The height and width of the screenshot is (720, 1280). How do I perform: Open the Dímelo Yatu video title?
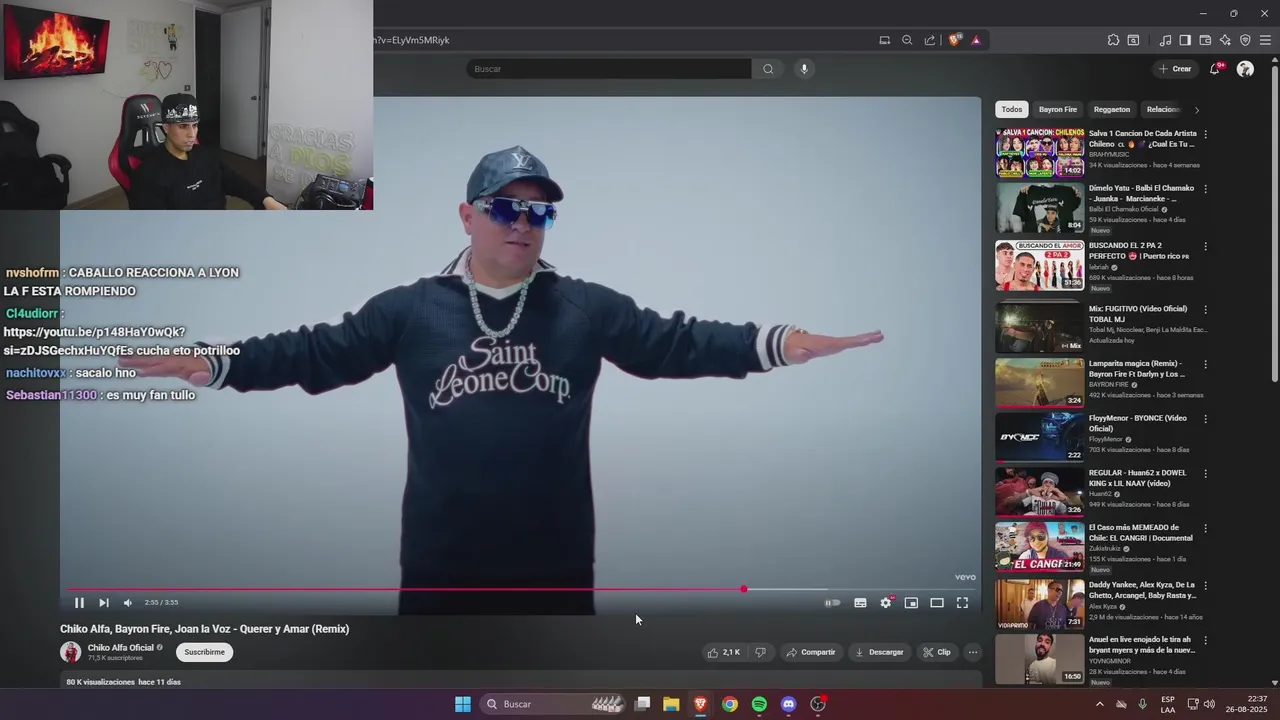1141,193
